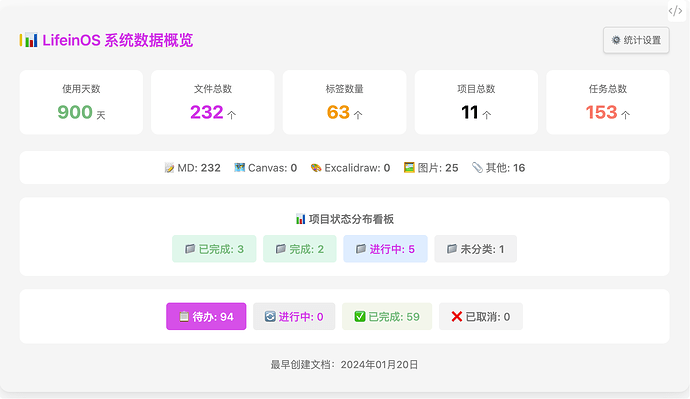Click the 任务总数 153 card
This screenshot has height=399, width=690.
[x=608, y=102]
